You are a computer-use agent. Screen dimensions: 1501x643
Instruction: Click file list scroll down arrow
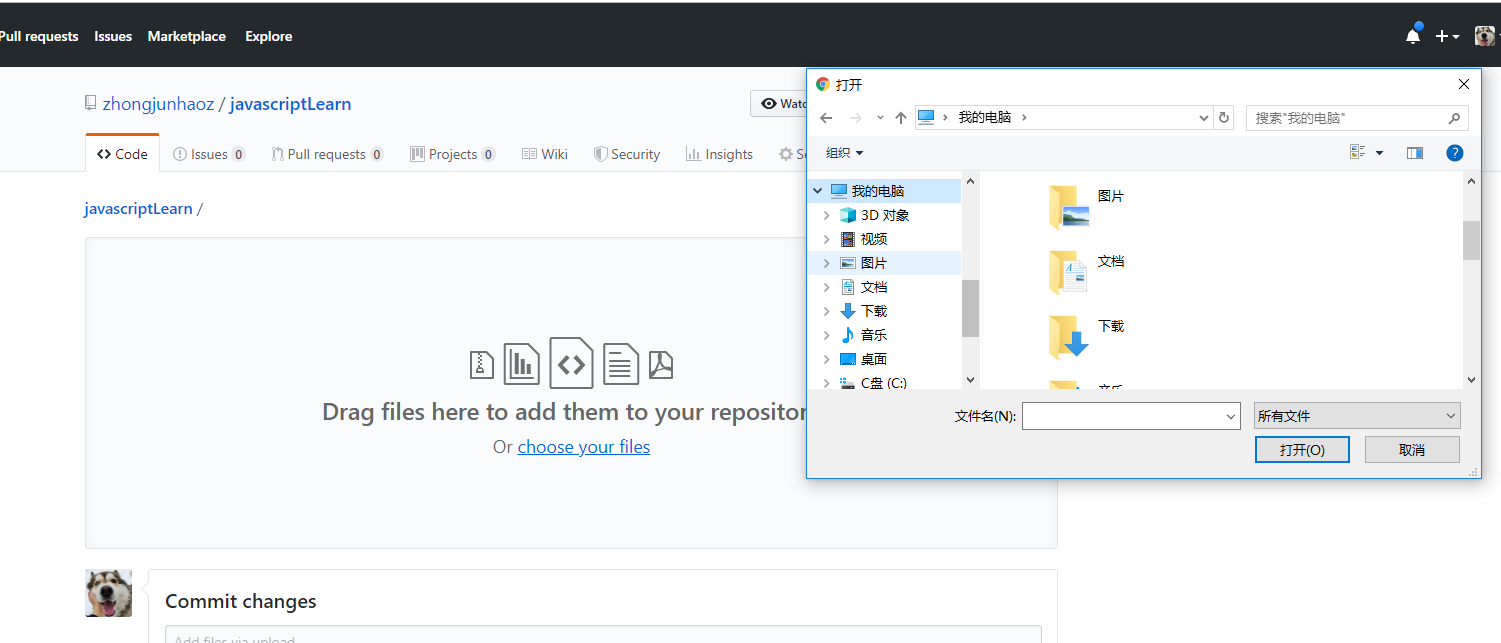(x=1471, y=379)
